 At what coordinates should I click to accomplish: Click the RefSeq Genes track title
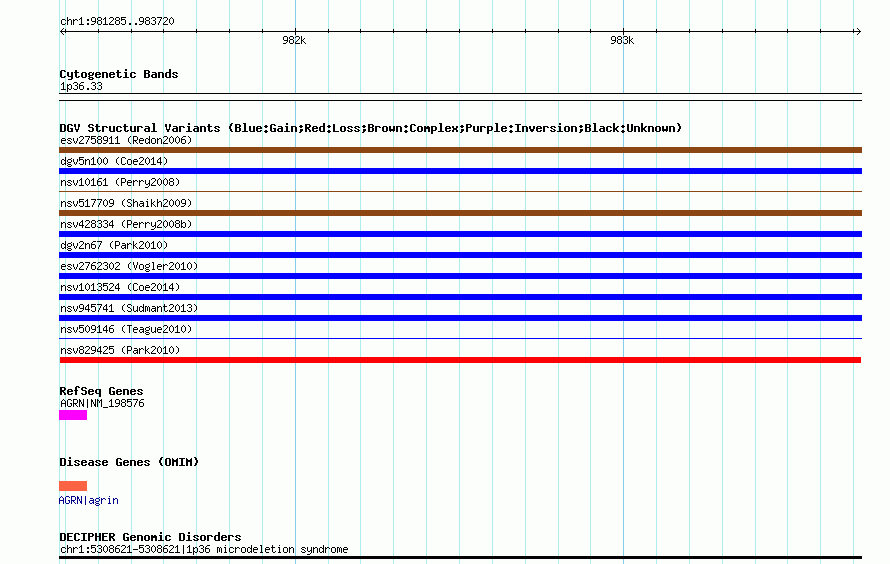click(101, 392)
